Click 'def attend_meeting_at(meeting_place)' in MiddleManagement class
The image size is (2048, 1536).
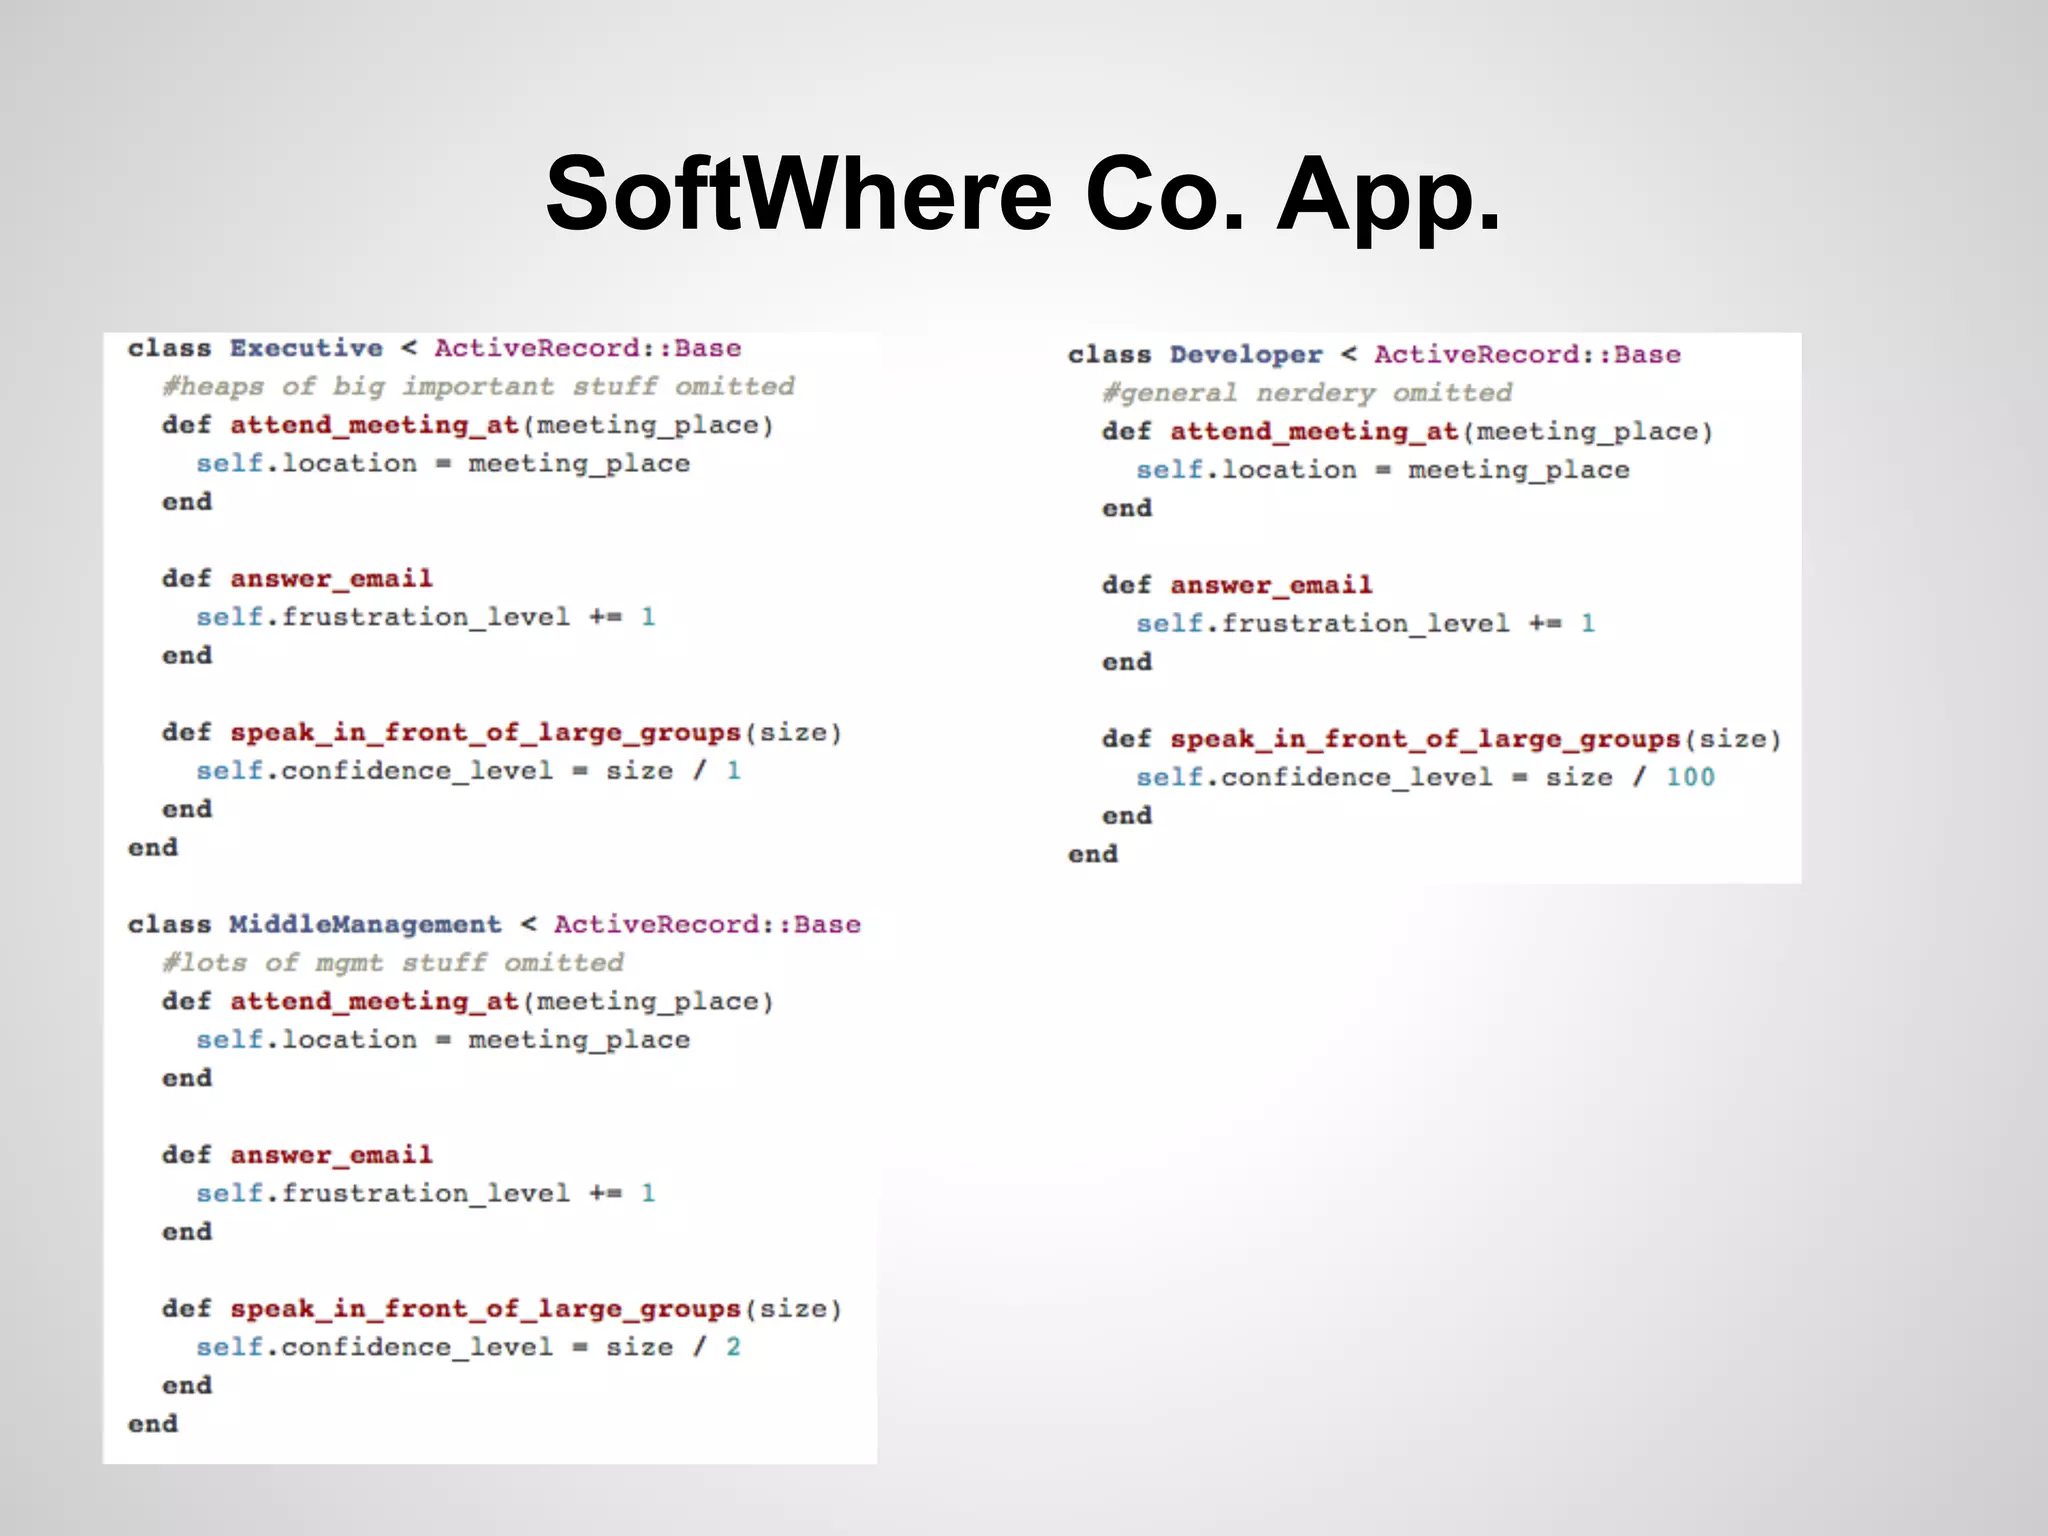469,1002
